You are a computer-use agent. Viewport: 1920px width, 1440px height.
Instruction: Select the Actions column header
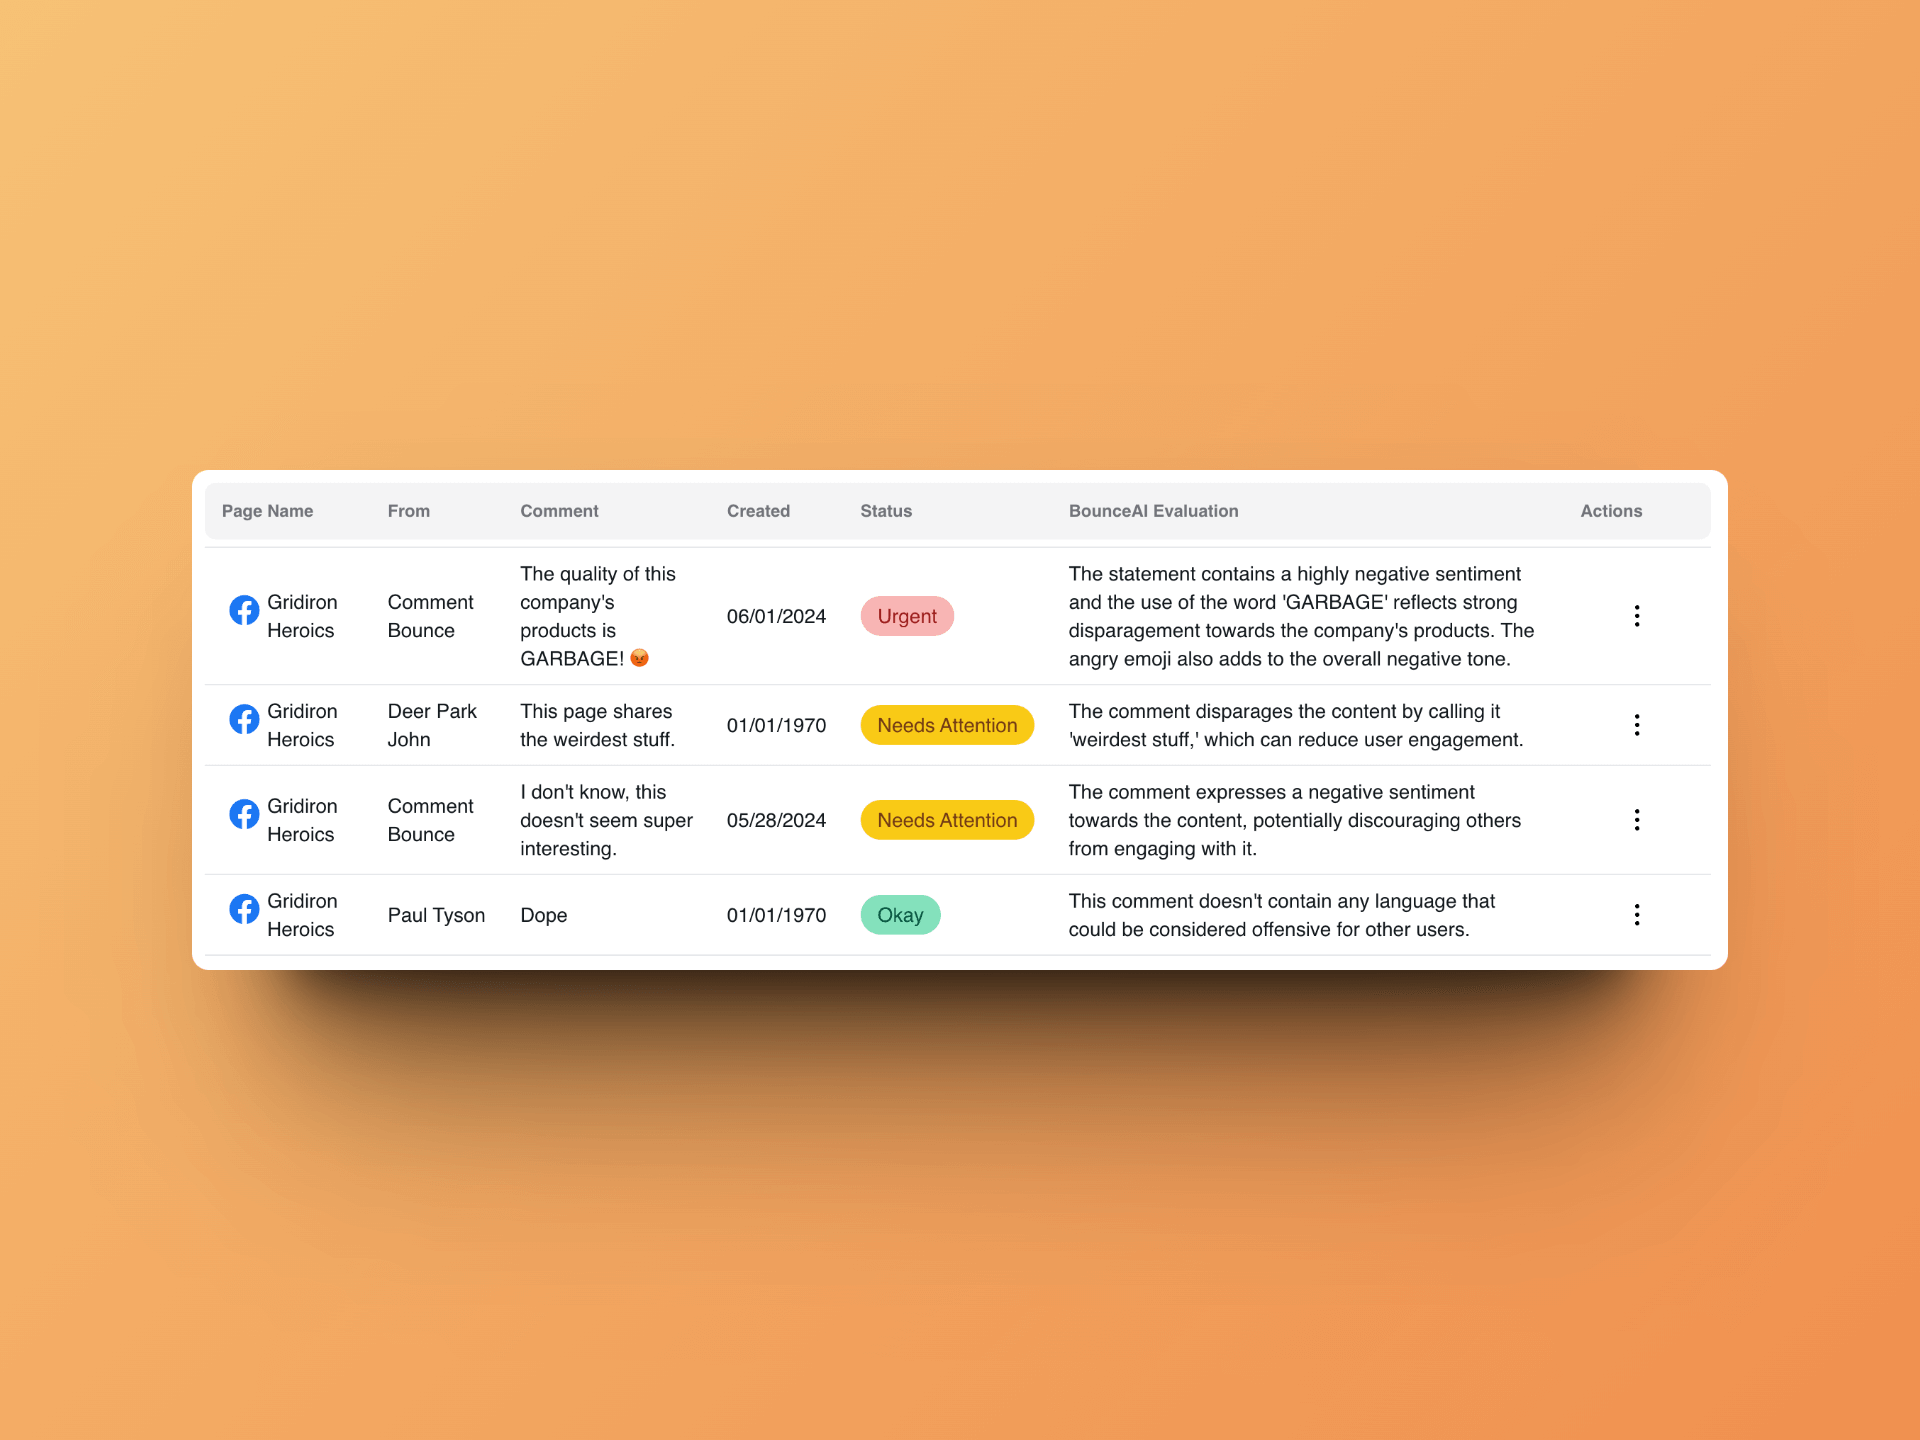click(x=1609, y=510)
